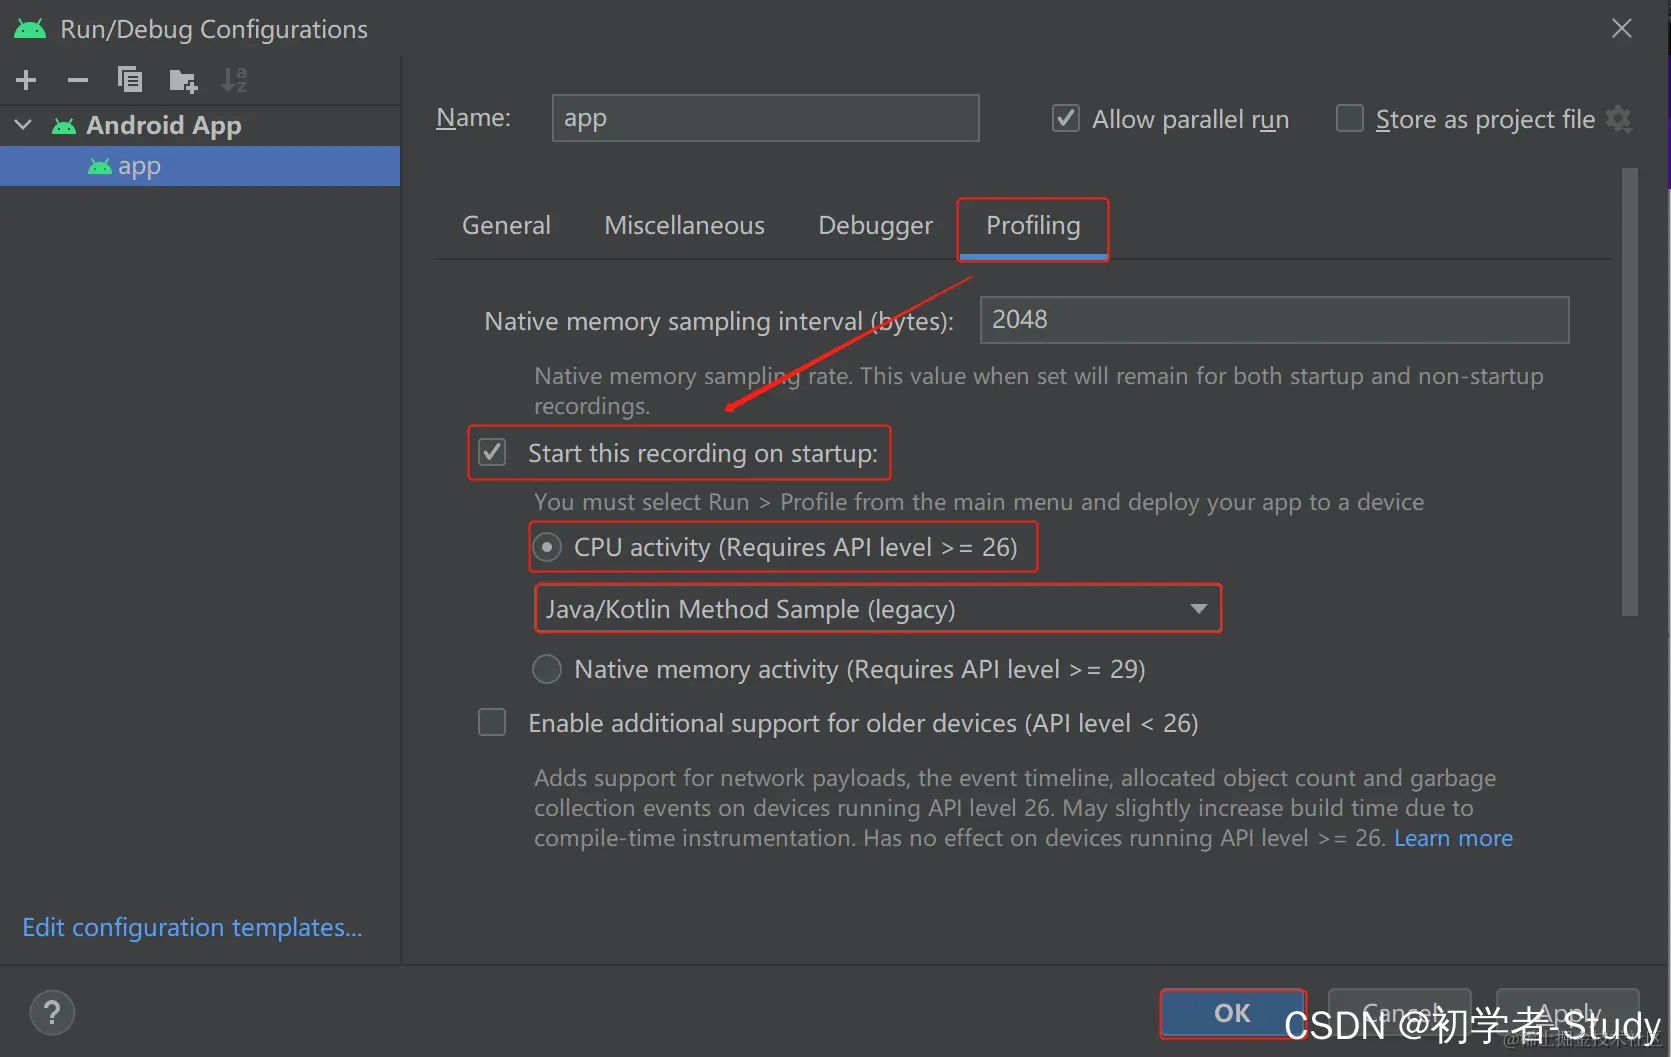The image size is (1671, 1057).
Task: Switch to the Miscellaneous tab
Action: coord(684,225)
